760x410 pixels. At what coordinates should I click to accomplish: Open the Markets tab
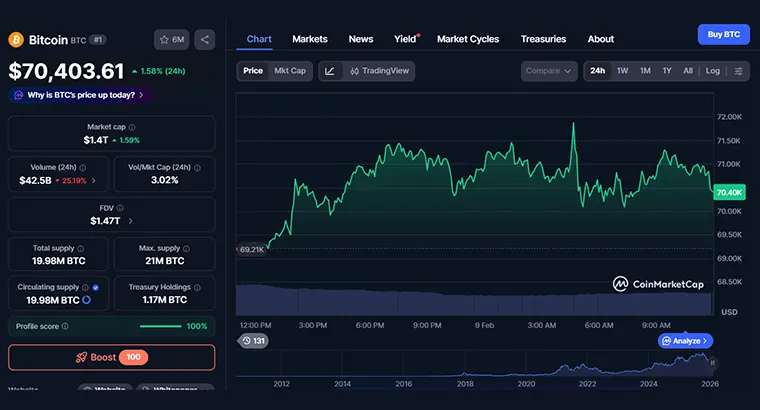(310, 39)
